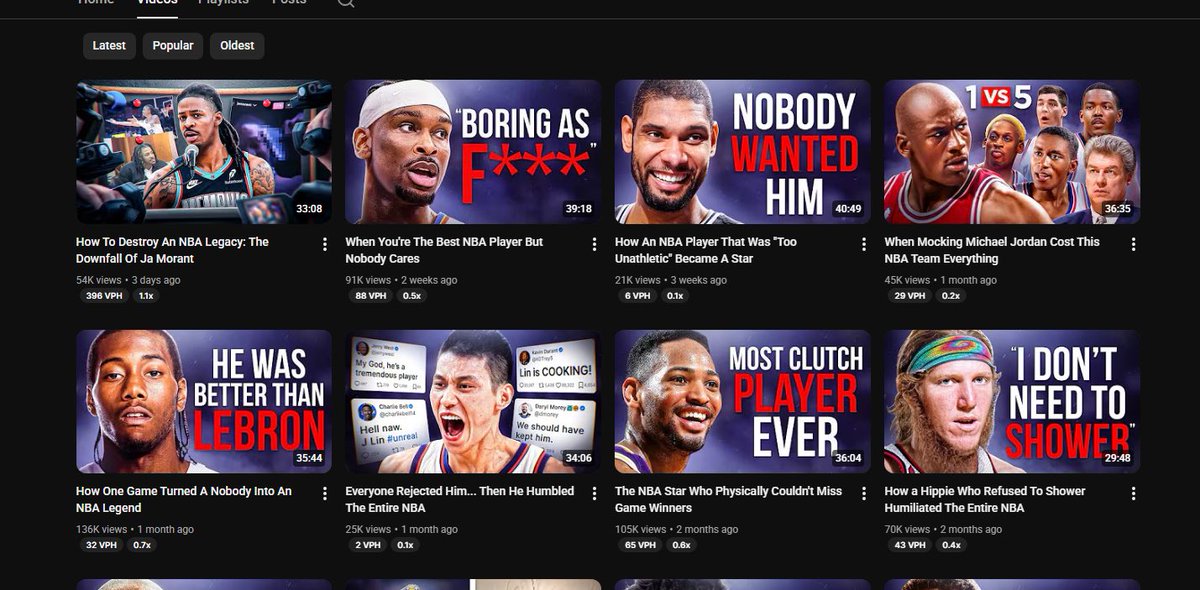Open options menu for Hippie Refused To Shower video
Image resolution: width=1200 pixels, height=590 pixels.
1133,493
